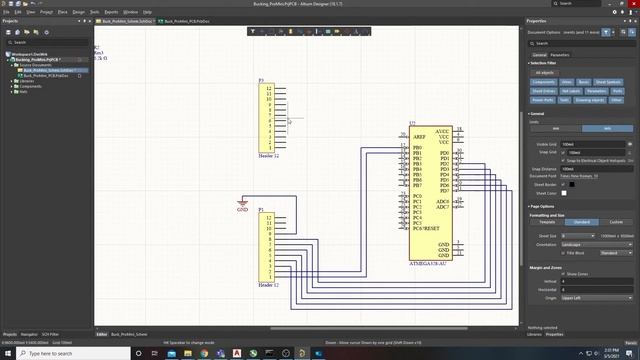This screenshot has width=640, height=360.
Task: Click the undo arrow in the title bar
Action: coord(33,4)
